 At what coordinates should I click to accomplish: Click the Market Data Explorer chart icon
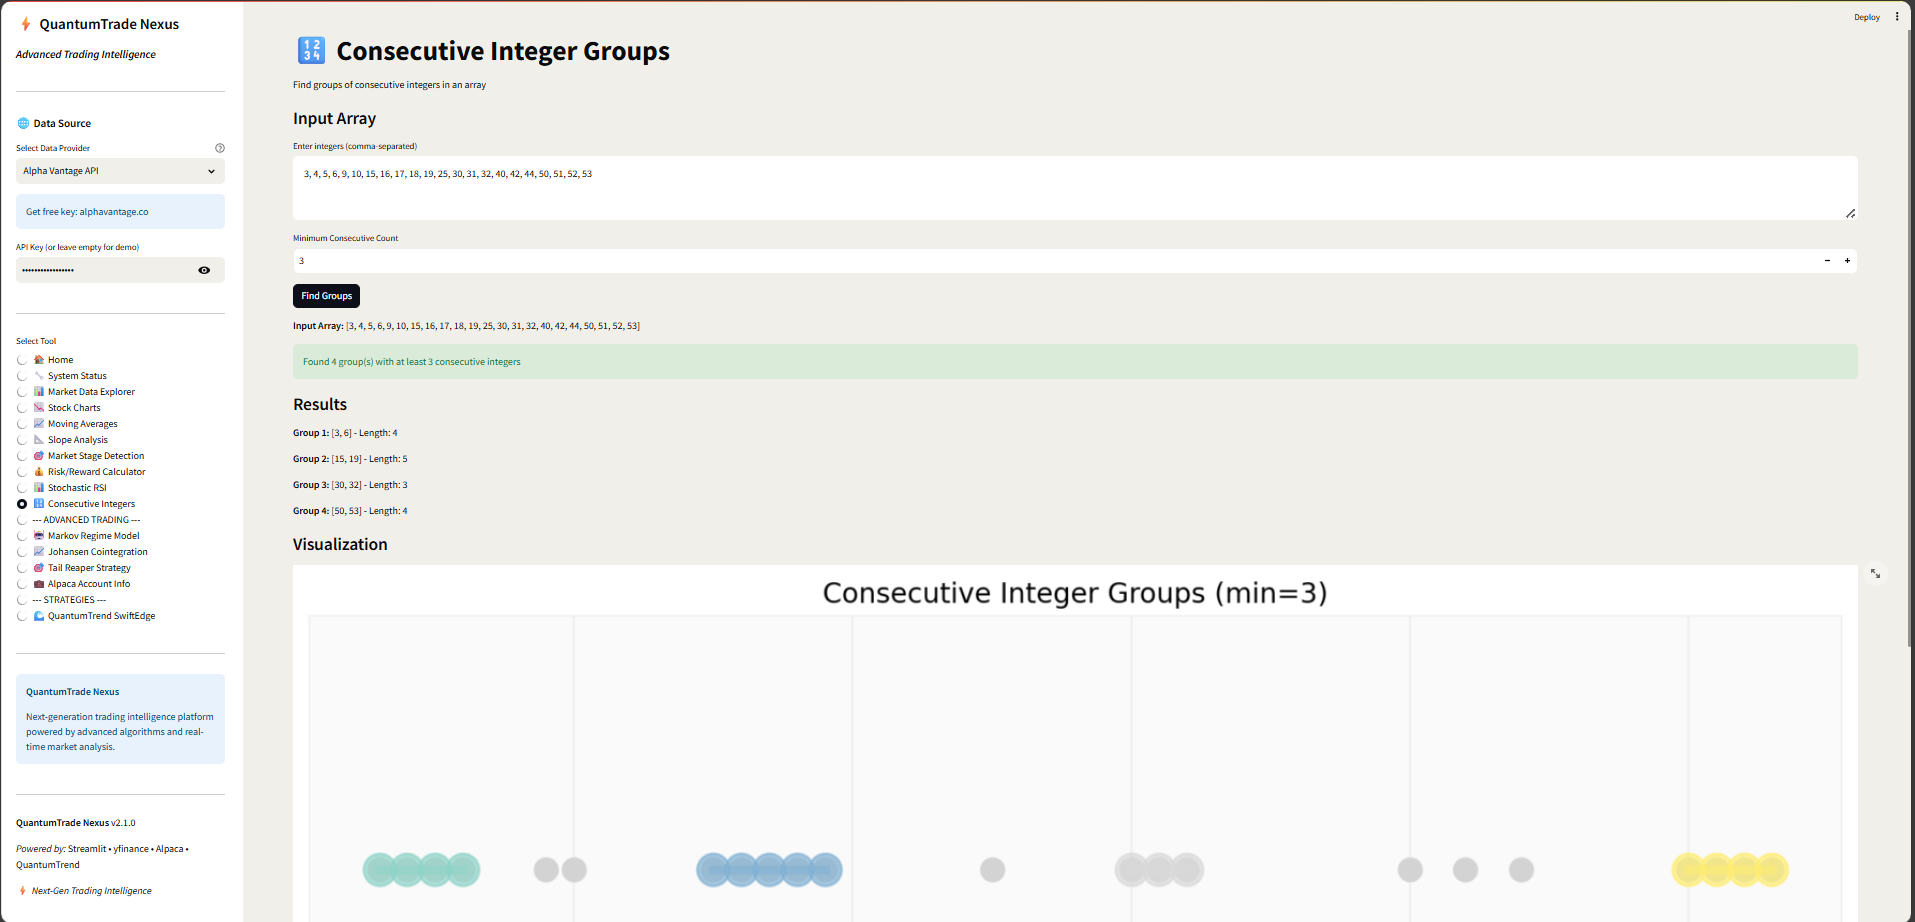(x=39, y=391)
